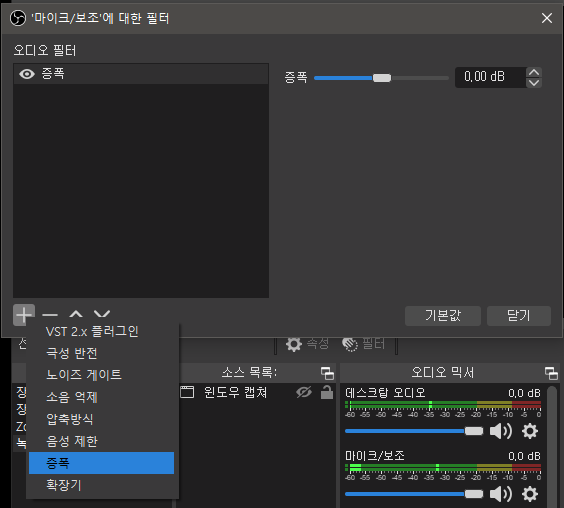Viewport: 564px width, 508px height.
Task: Adjust the 증폭 gain slider
Action: (x=381, y=78)
